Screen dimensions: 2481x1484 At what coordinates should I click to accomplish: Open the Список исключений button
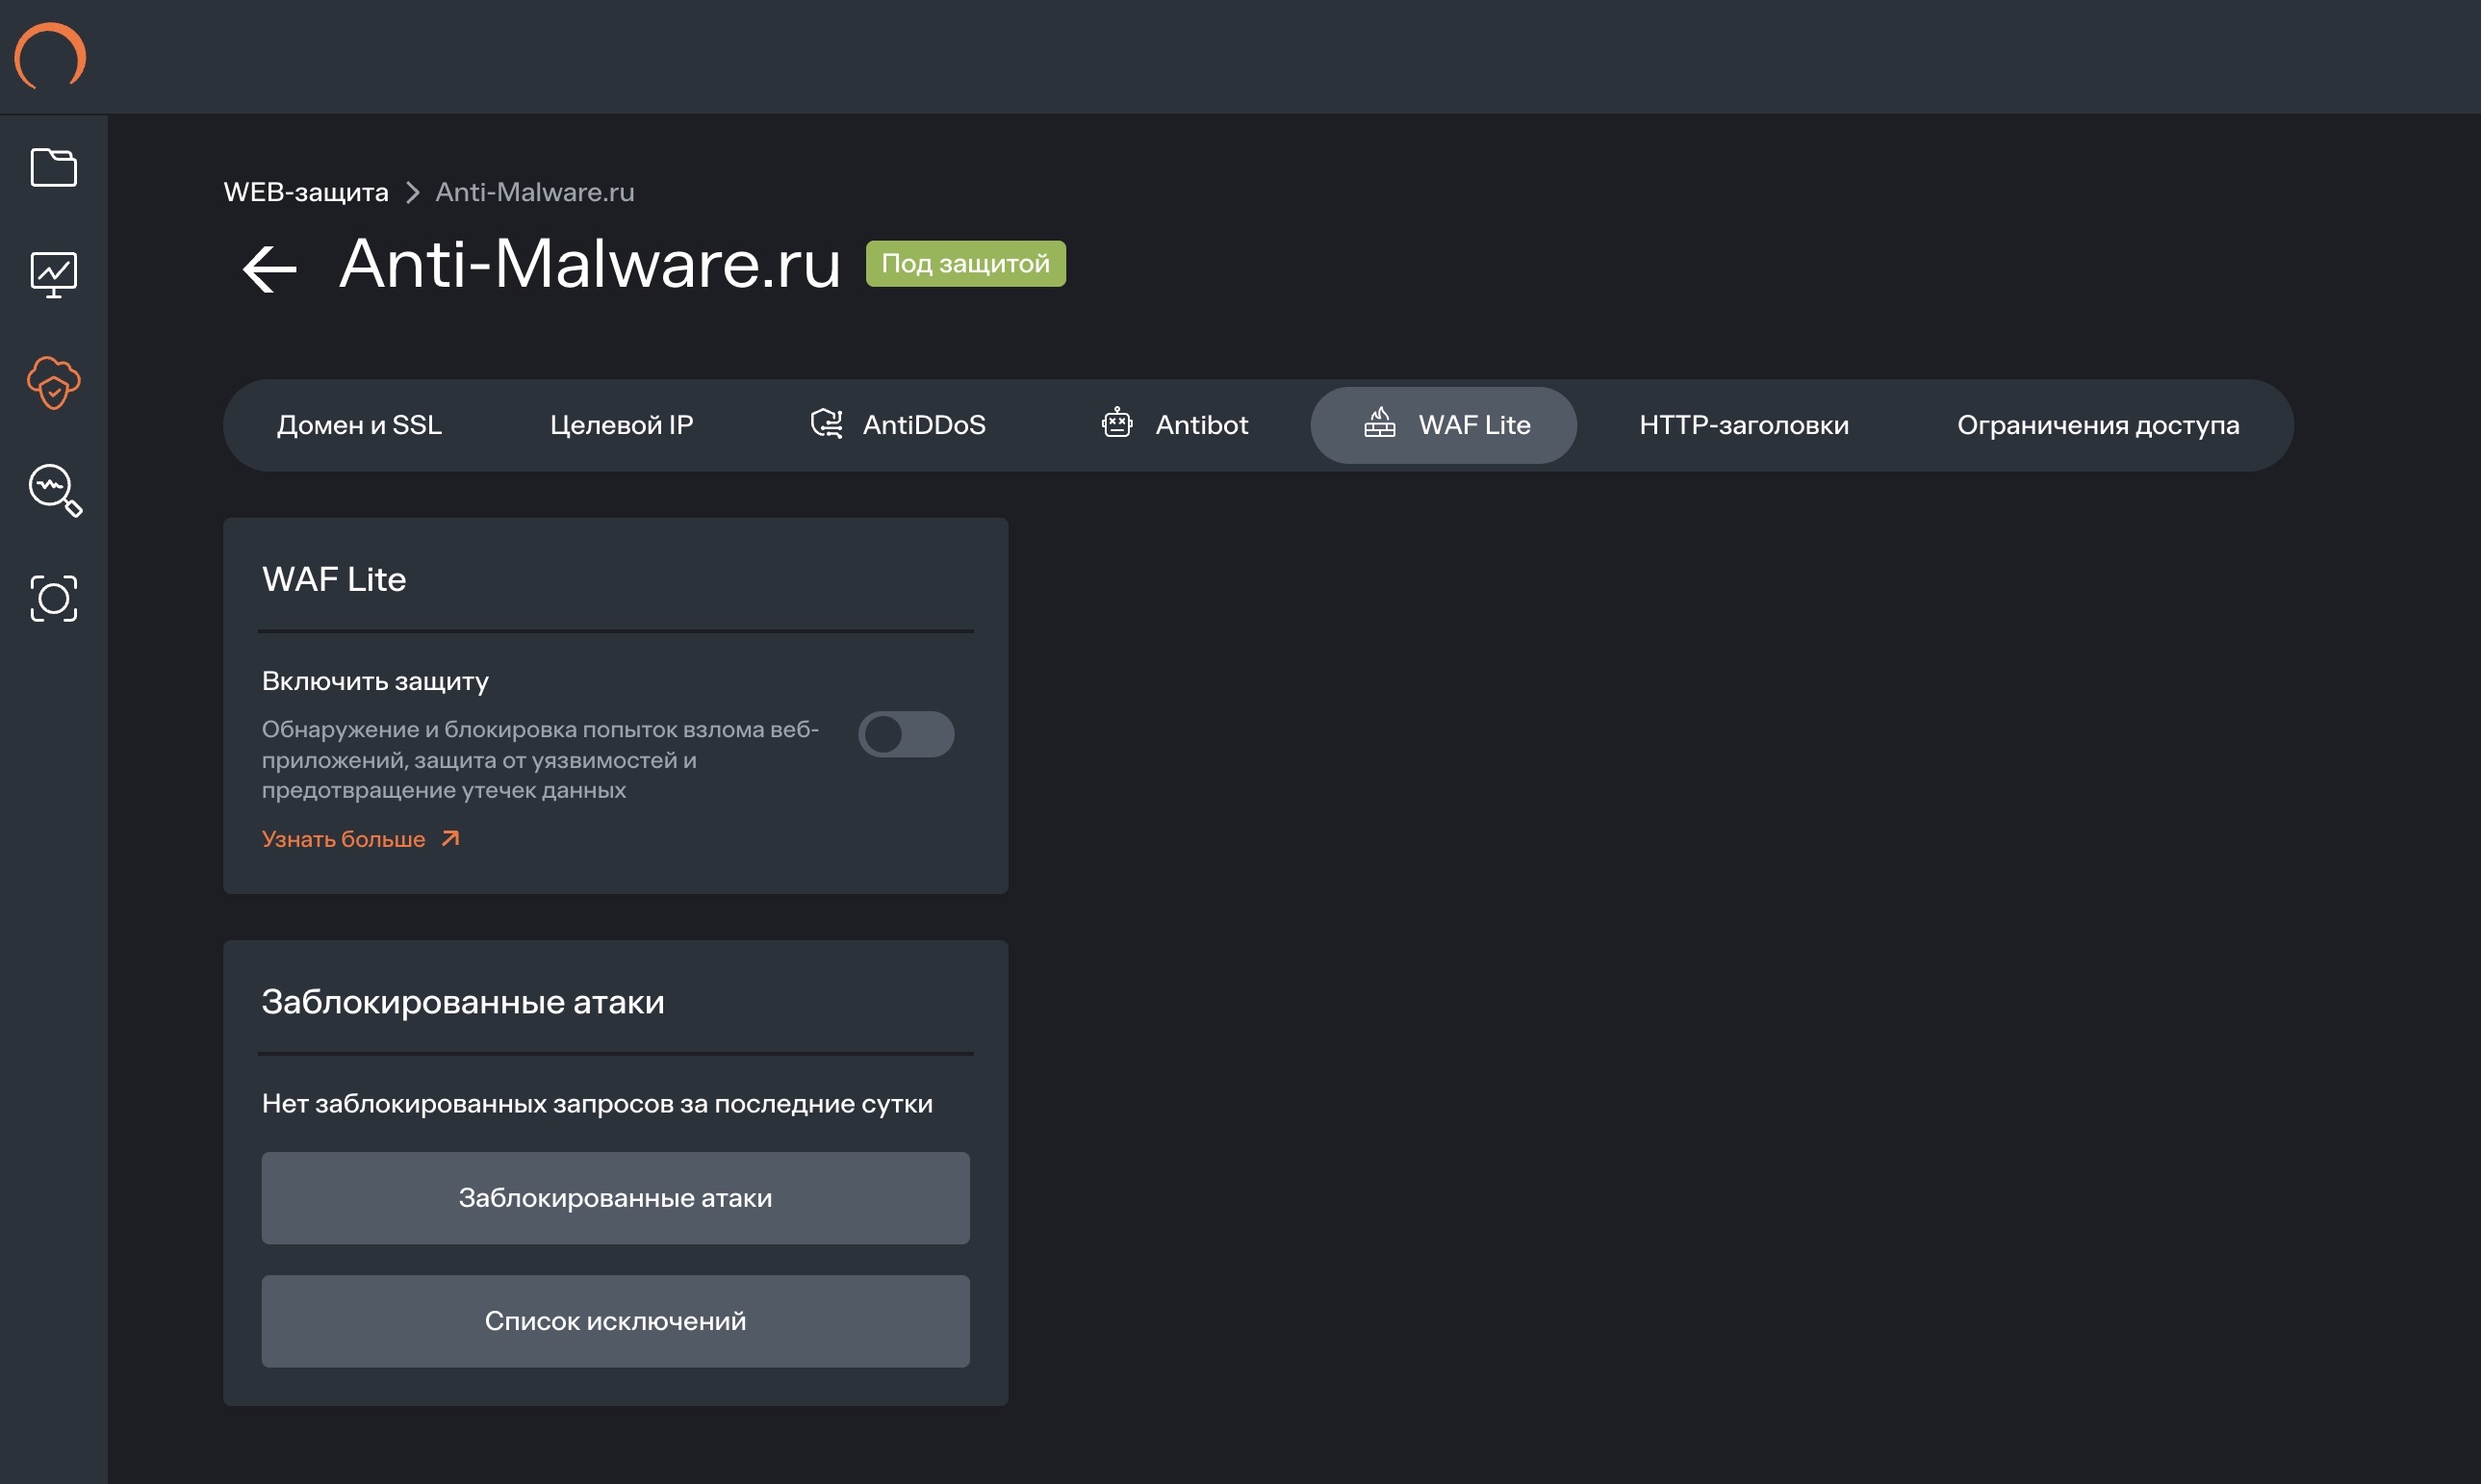[x=615, y=1321]
